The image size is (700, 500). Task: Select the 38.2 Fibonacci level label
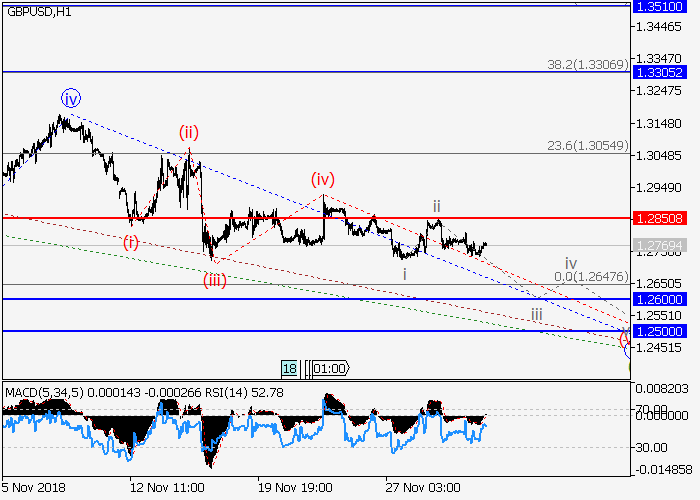point(587,64)
